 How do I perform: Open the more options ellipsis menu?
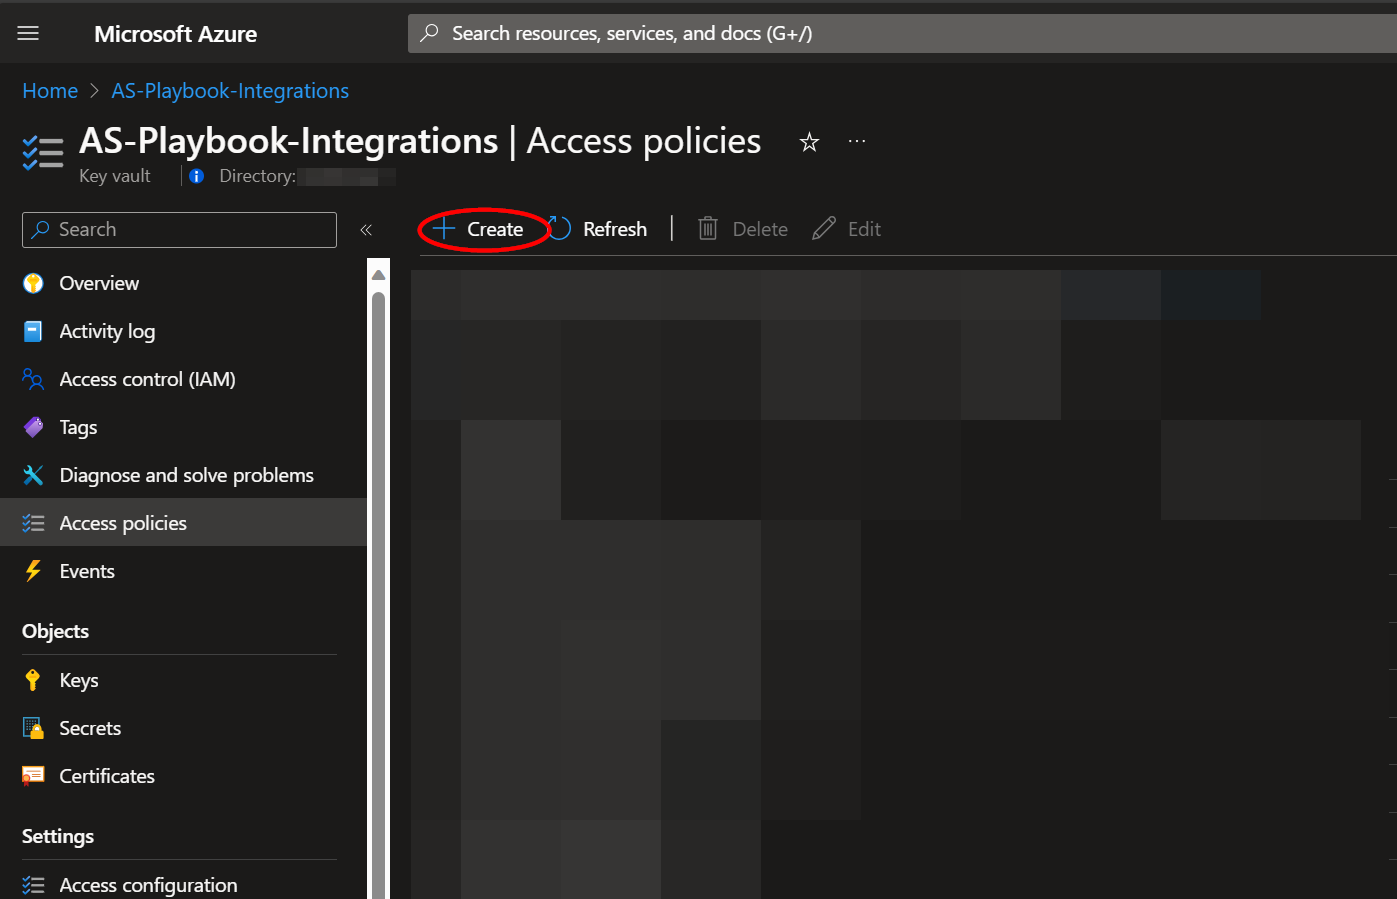[x=857, y=141]
